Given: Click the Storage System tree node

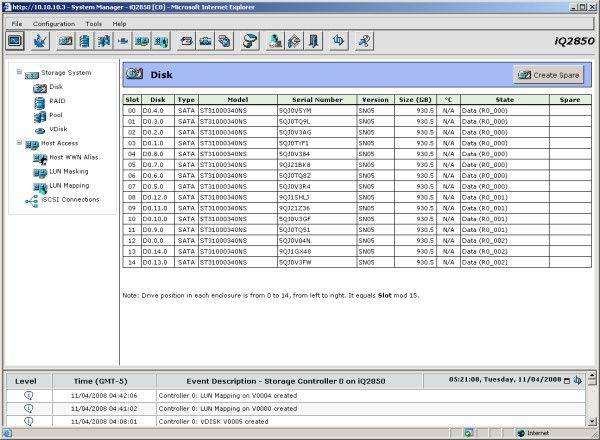Looking at the screenshot, I should click(x=66, y=73).
